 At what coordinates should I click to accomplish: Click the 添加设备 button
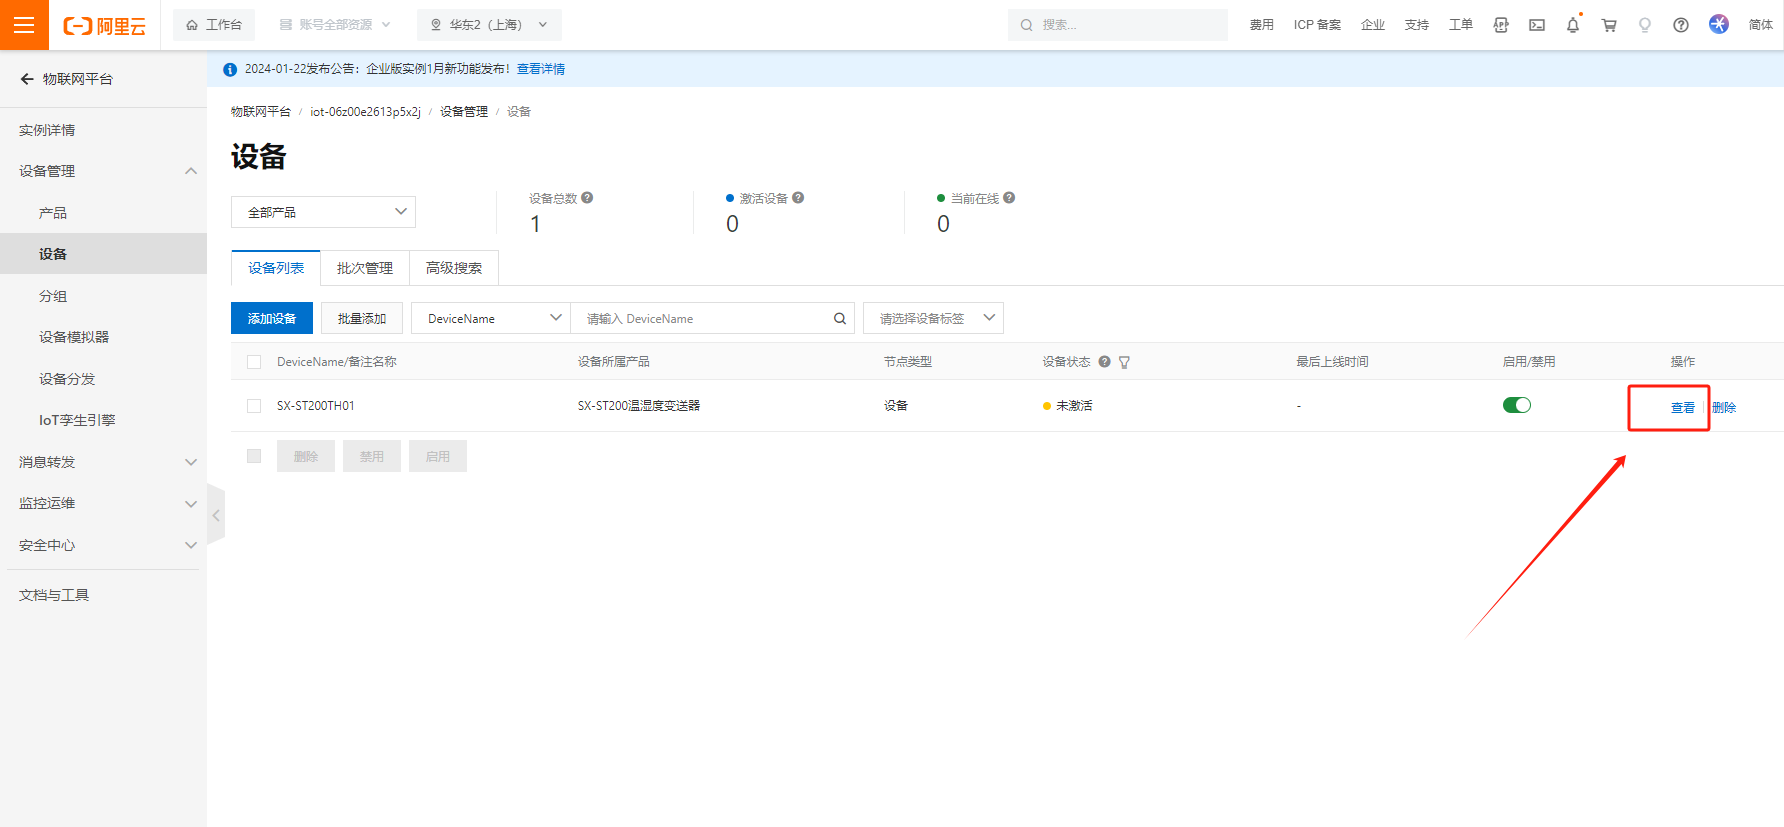tap(272, 318)
